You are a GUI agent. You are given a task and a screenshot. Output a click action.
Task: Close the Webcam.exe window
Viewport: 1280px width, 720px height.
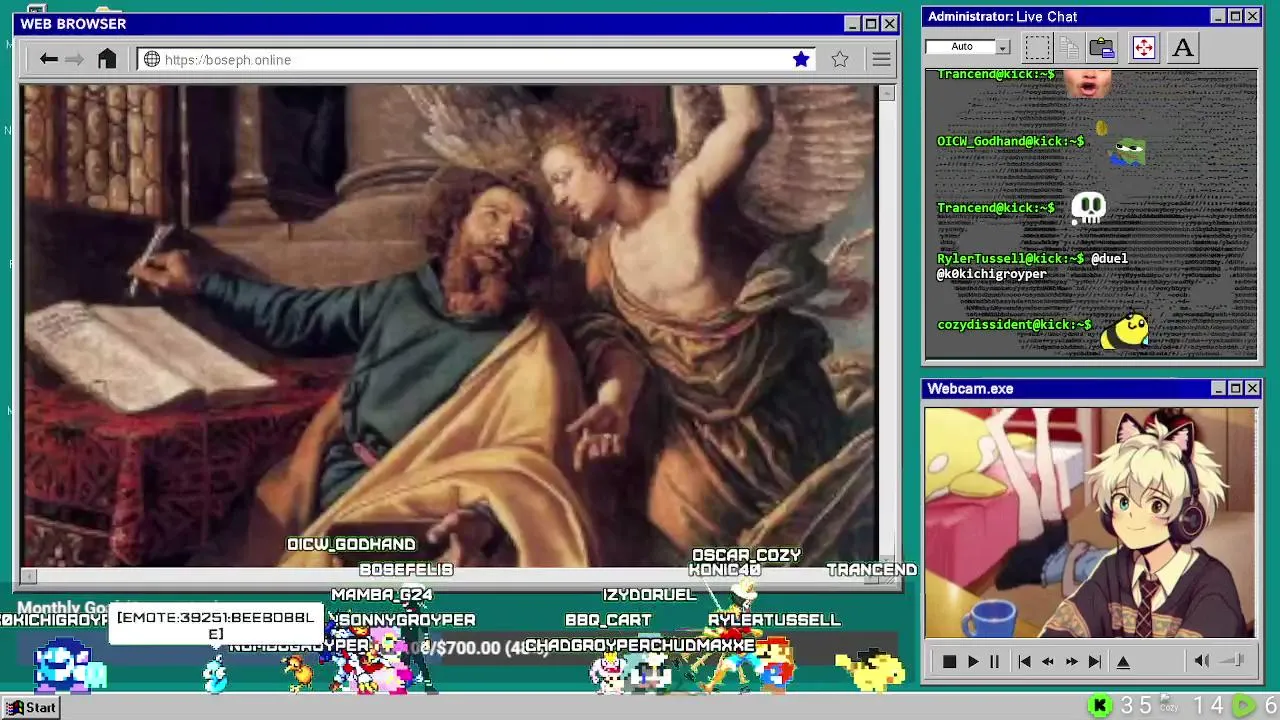(x=1252, y=388)
